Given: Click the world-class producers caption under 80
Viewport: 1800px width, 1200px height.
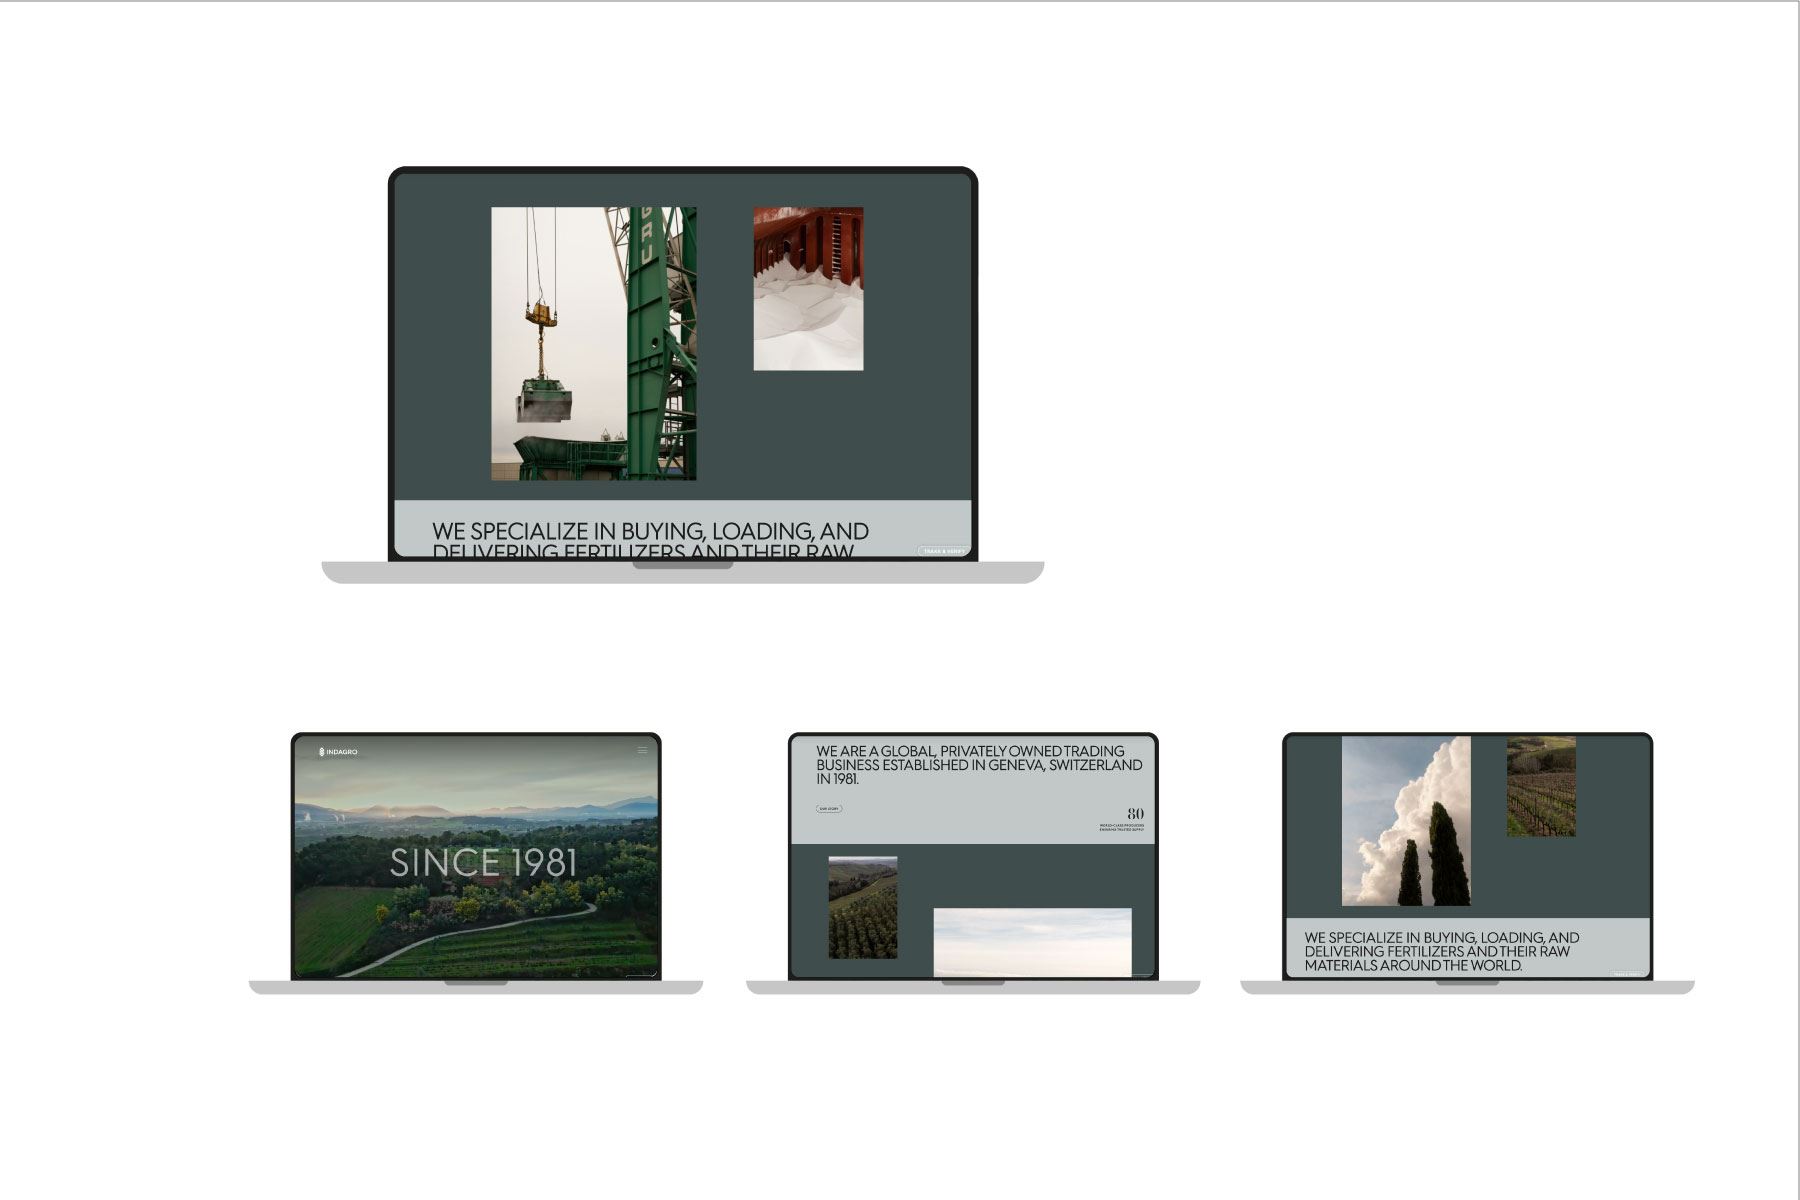Looking at the screenshot, I should pos(1121,828).
